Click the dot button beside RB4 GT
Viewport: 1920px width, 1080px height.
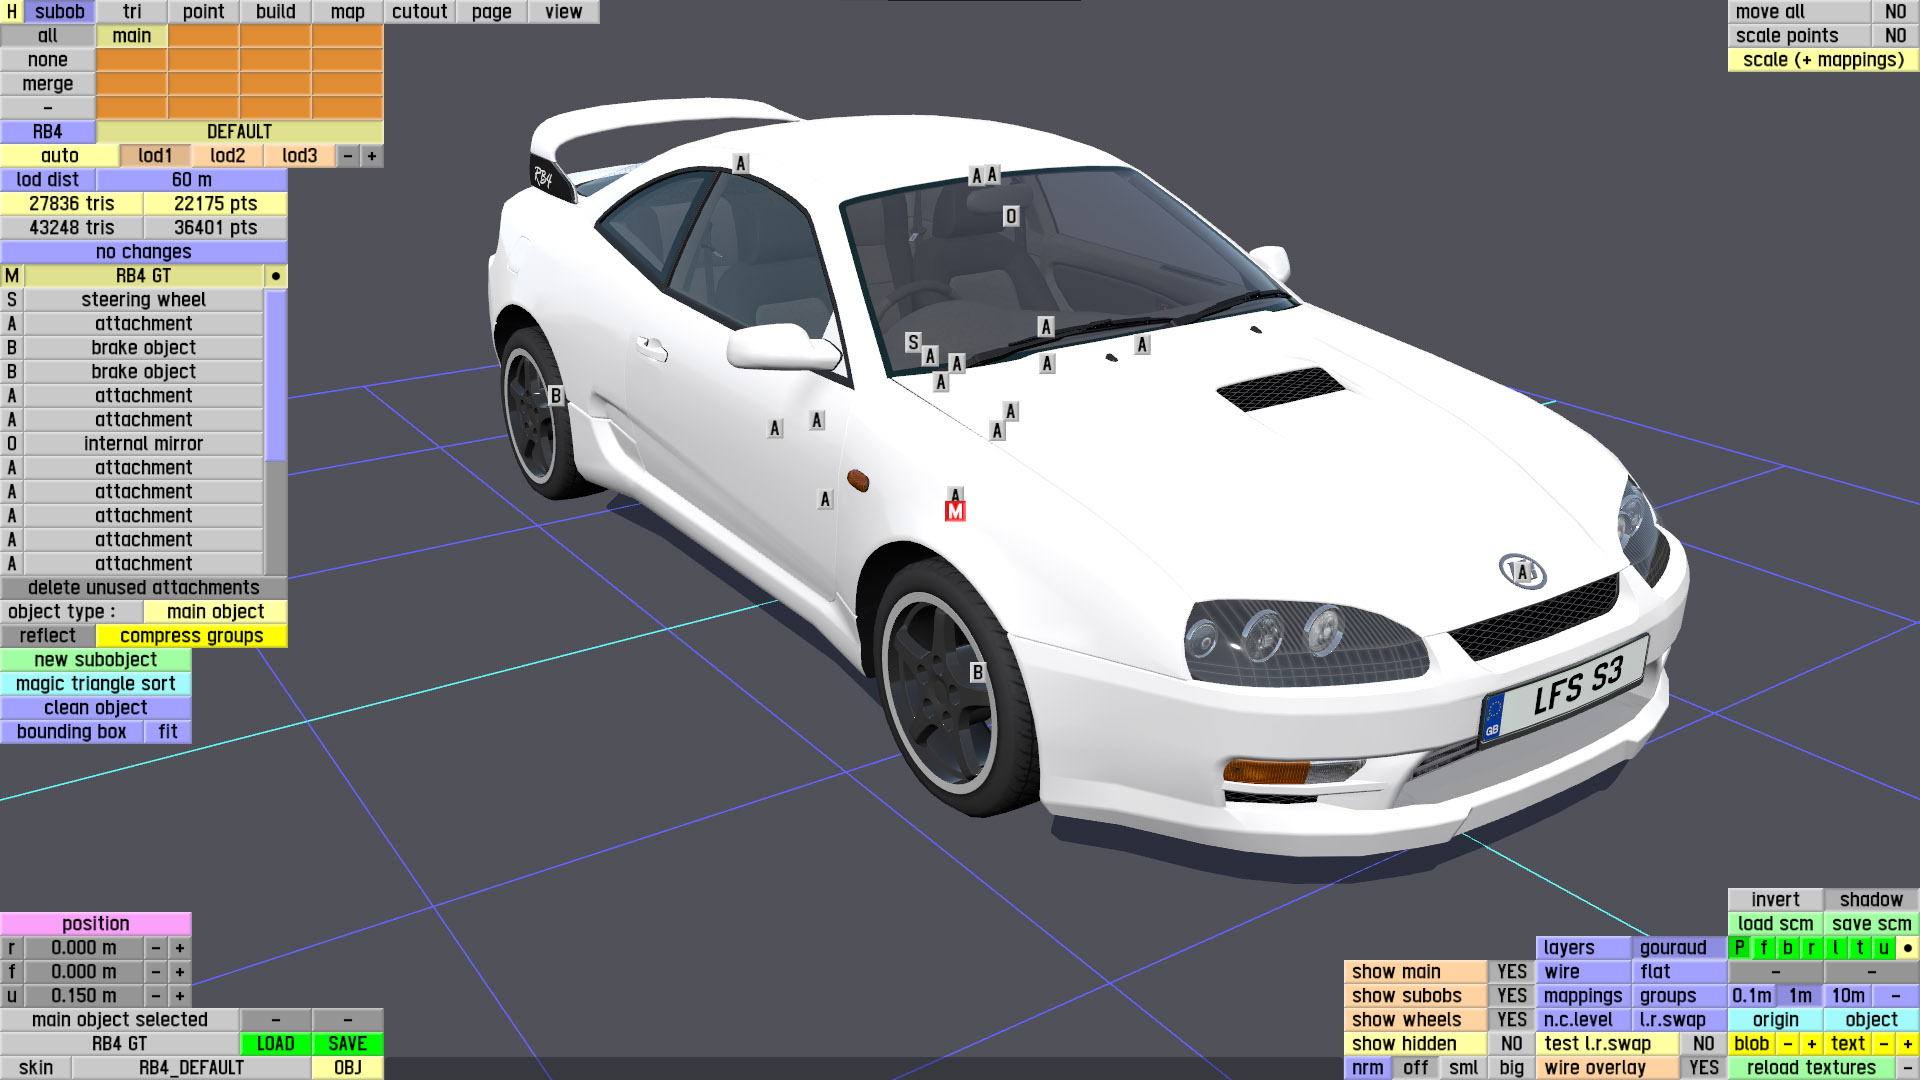pyautogui.click(x=276, y=276)
